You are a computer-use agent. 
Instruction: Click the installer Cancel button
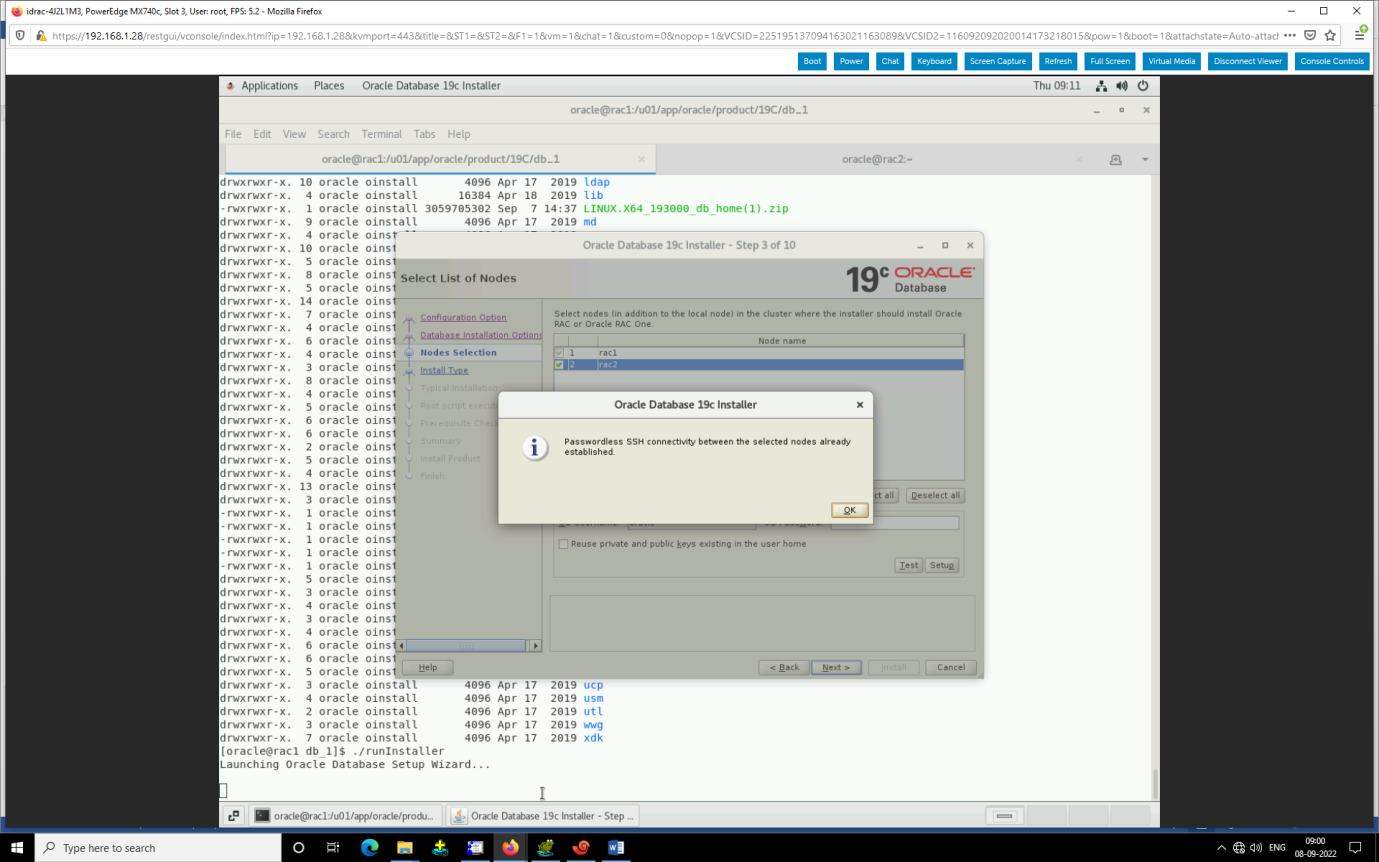click(951, 667)
